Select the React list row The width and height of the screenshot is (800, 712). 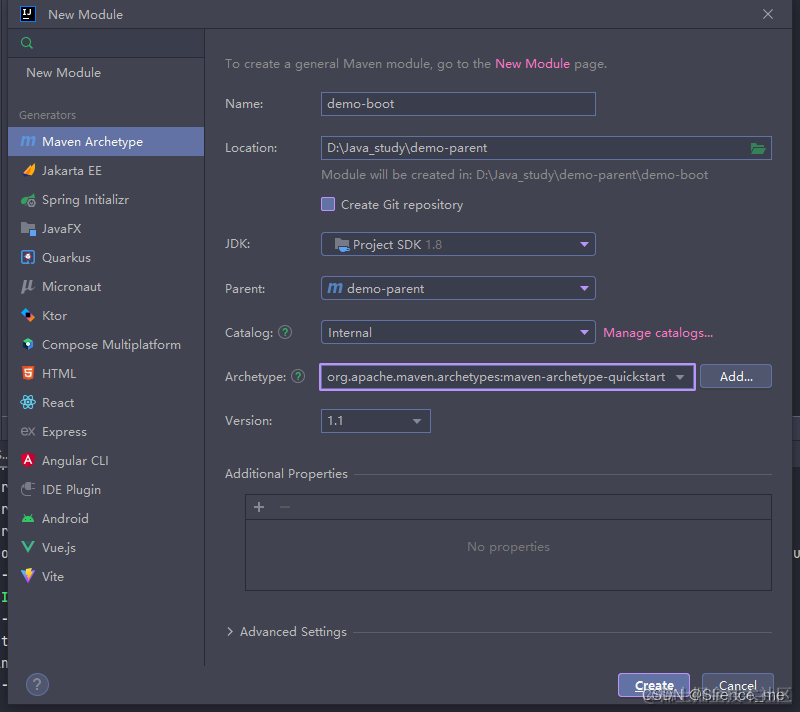[x=106, y=403]
